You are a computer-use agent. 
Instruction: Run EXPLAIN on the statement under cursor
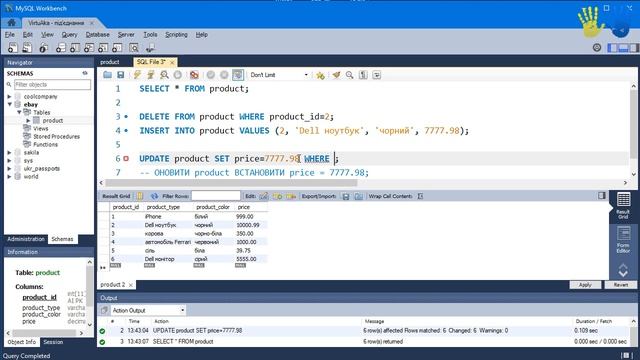pyautogui.click(x=164, y=75)
